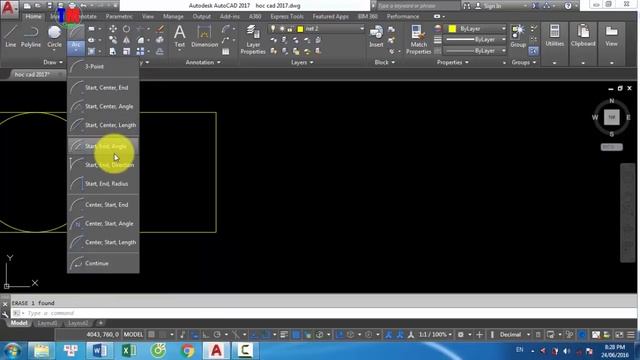Image resolution: width=640 pixels, height=360 pixels.
Task: Select the Line tool
Action: tap(11, 36)
